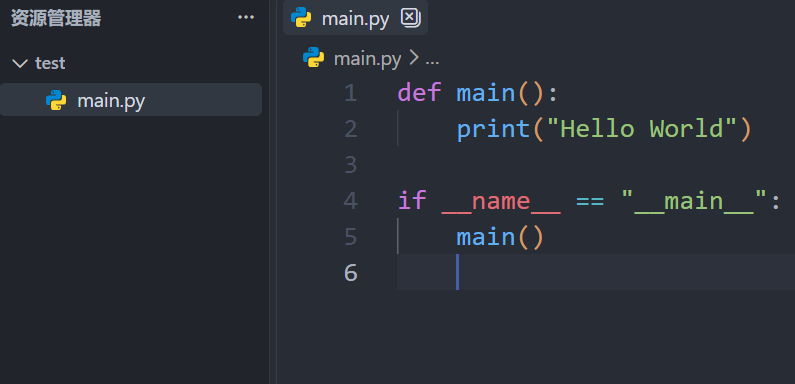Open the breadcrumb ellipsis symbol list
This screenshot has height=384, width=795.
coord(432,59)
